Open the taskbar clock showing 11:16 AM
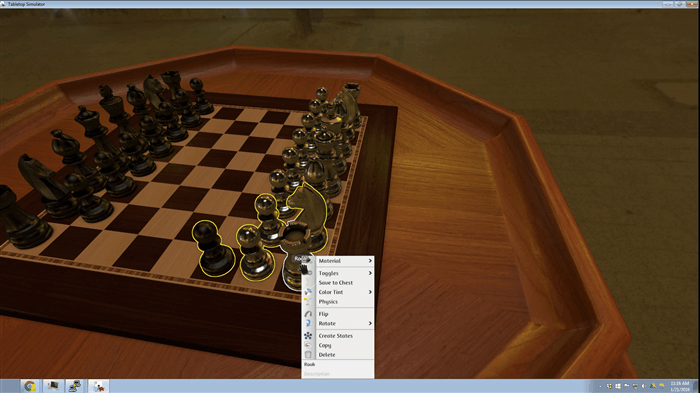Screen dimensions: 700x393 (679, 386)
